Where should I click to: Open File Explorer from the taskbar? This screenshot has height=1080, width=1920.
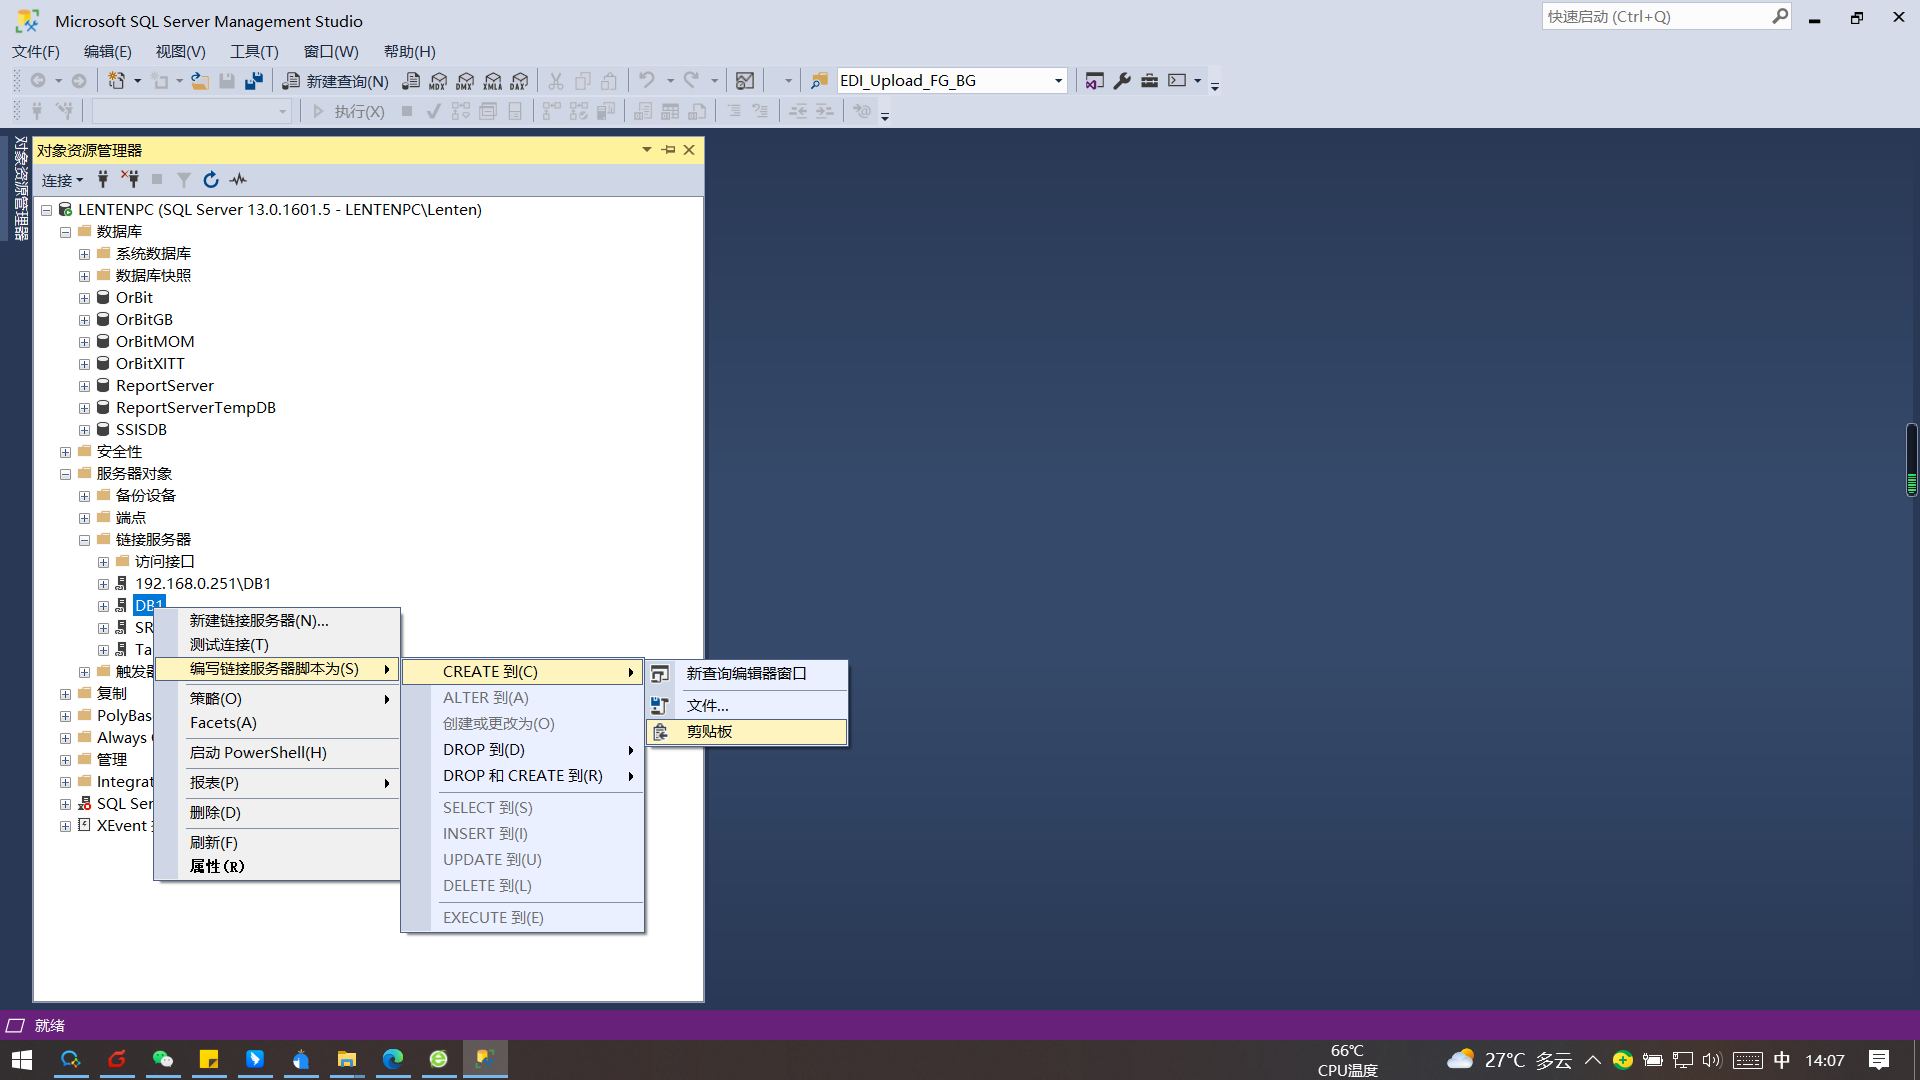point(347,1059)
